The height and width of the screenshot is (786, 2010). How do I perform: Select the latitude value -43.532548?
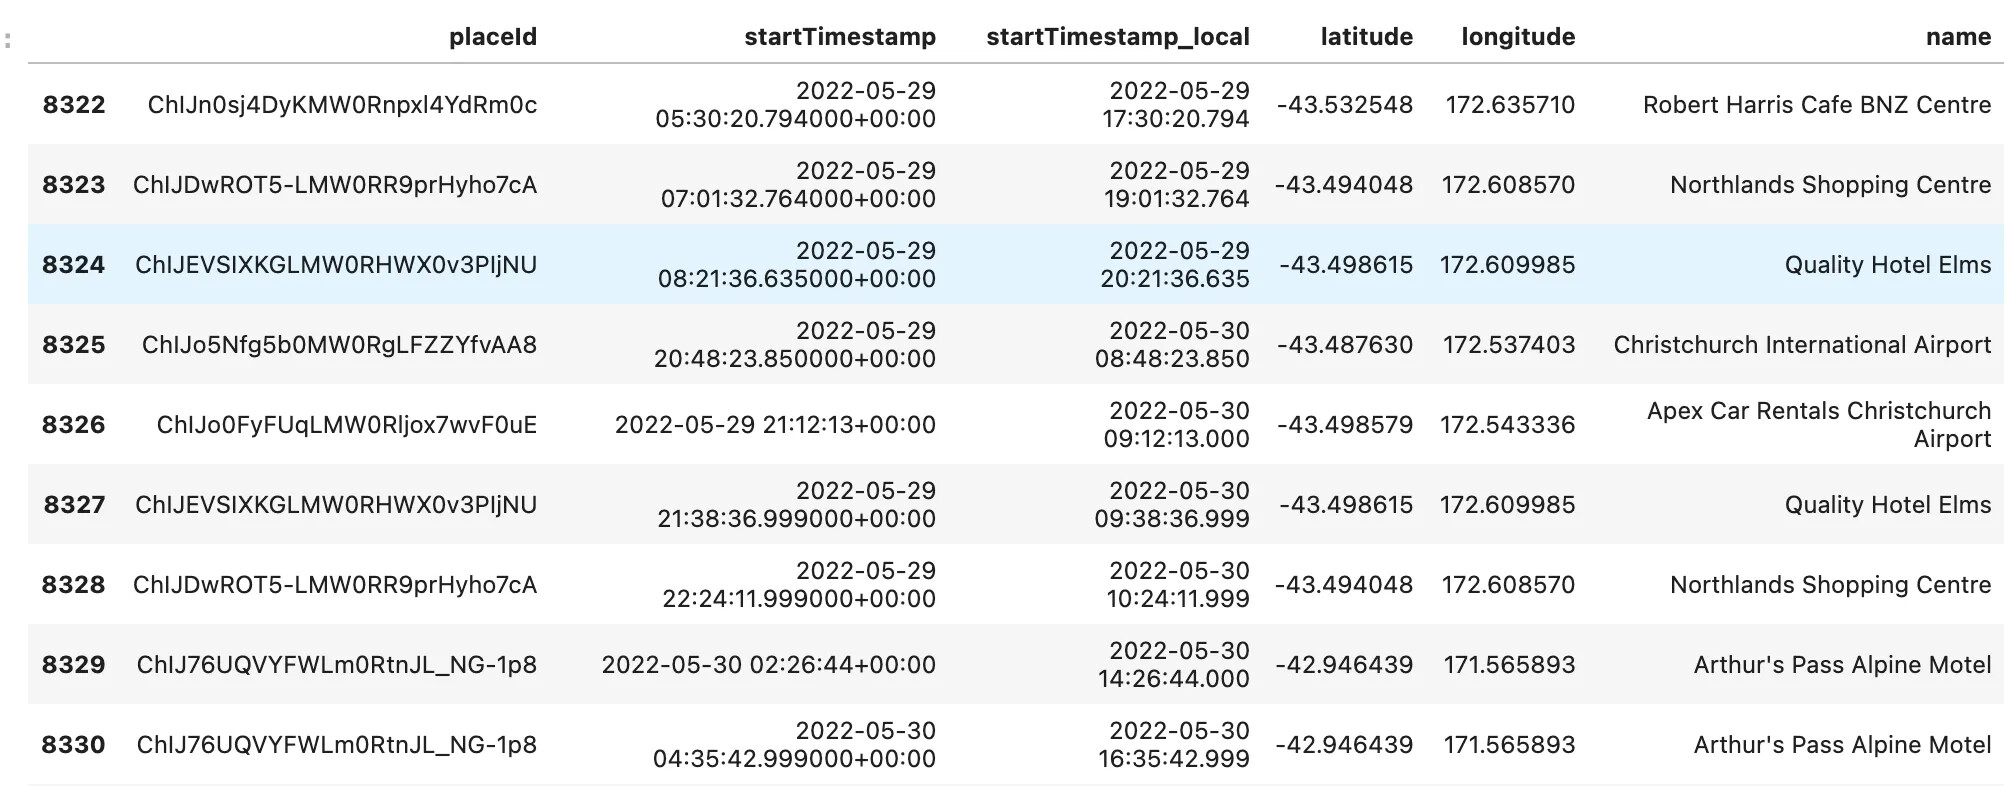[1345, 105]
